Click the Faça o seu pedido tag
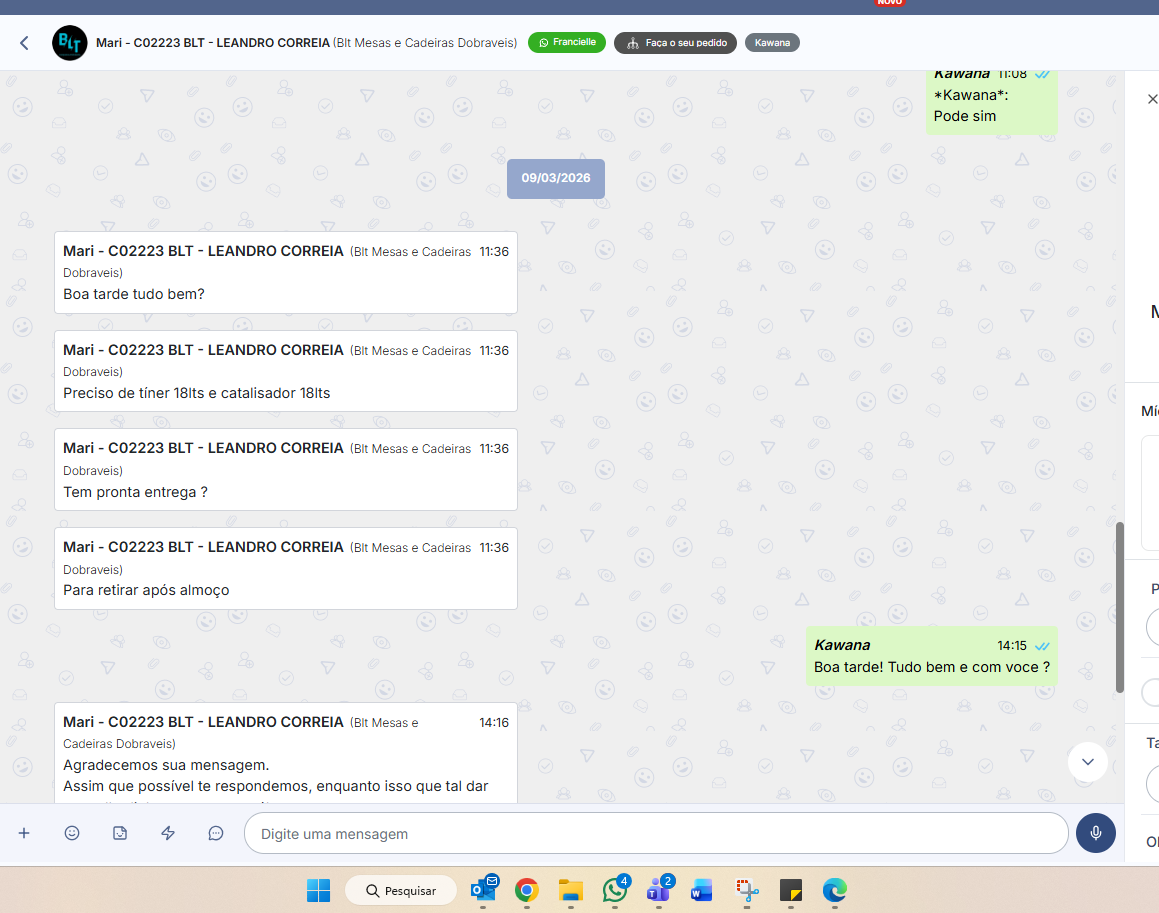The image size is (1159, 913). tap(675, 43)
